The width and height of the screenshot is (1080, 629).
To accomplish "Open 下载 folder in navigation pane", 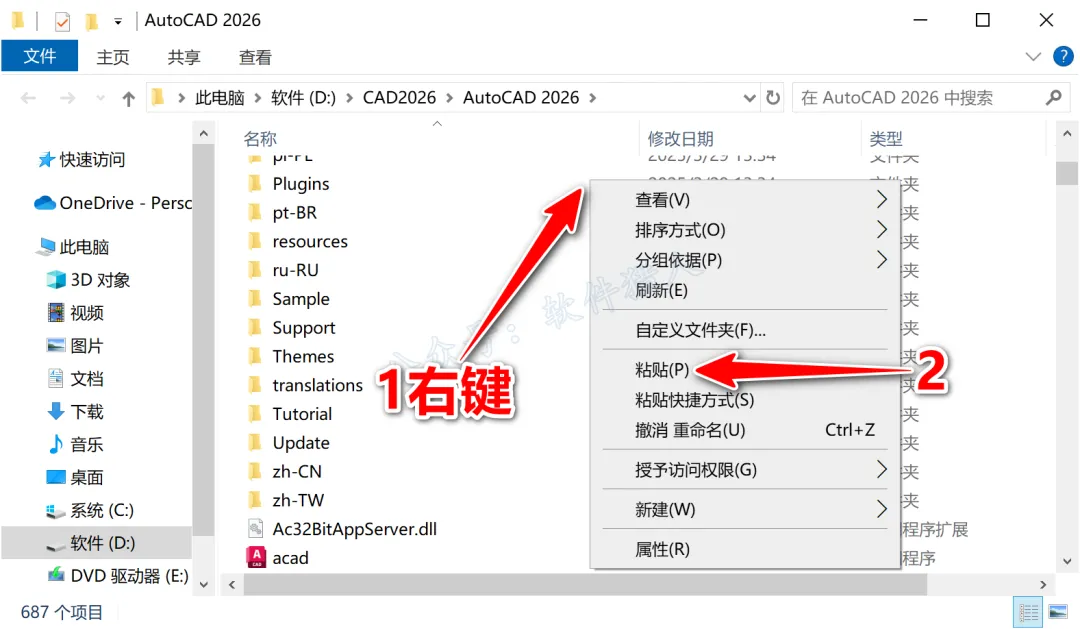I will 75,412.
